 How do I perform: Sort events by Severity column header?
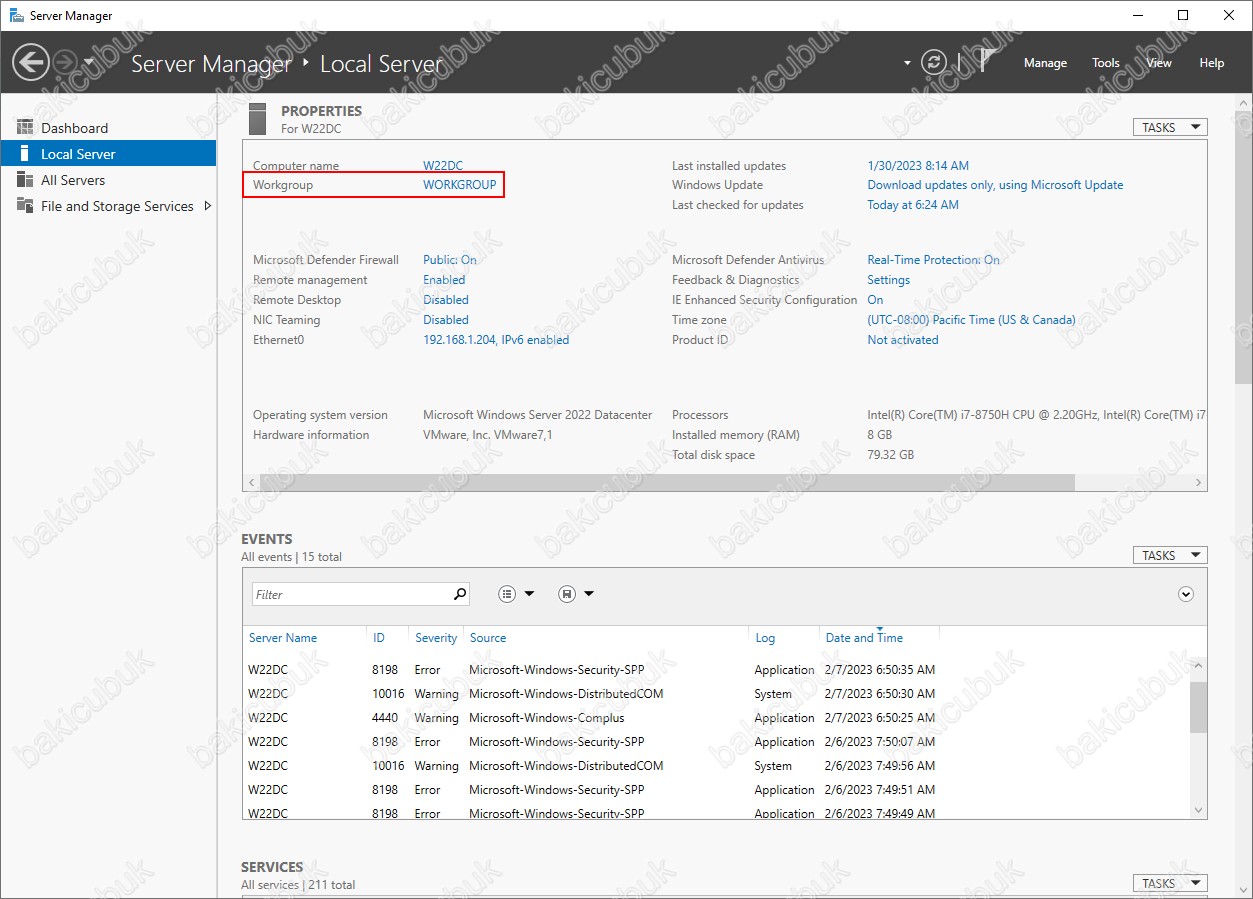pyautogui.click(x=436, y=638)
